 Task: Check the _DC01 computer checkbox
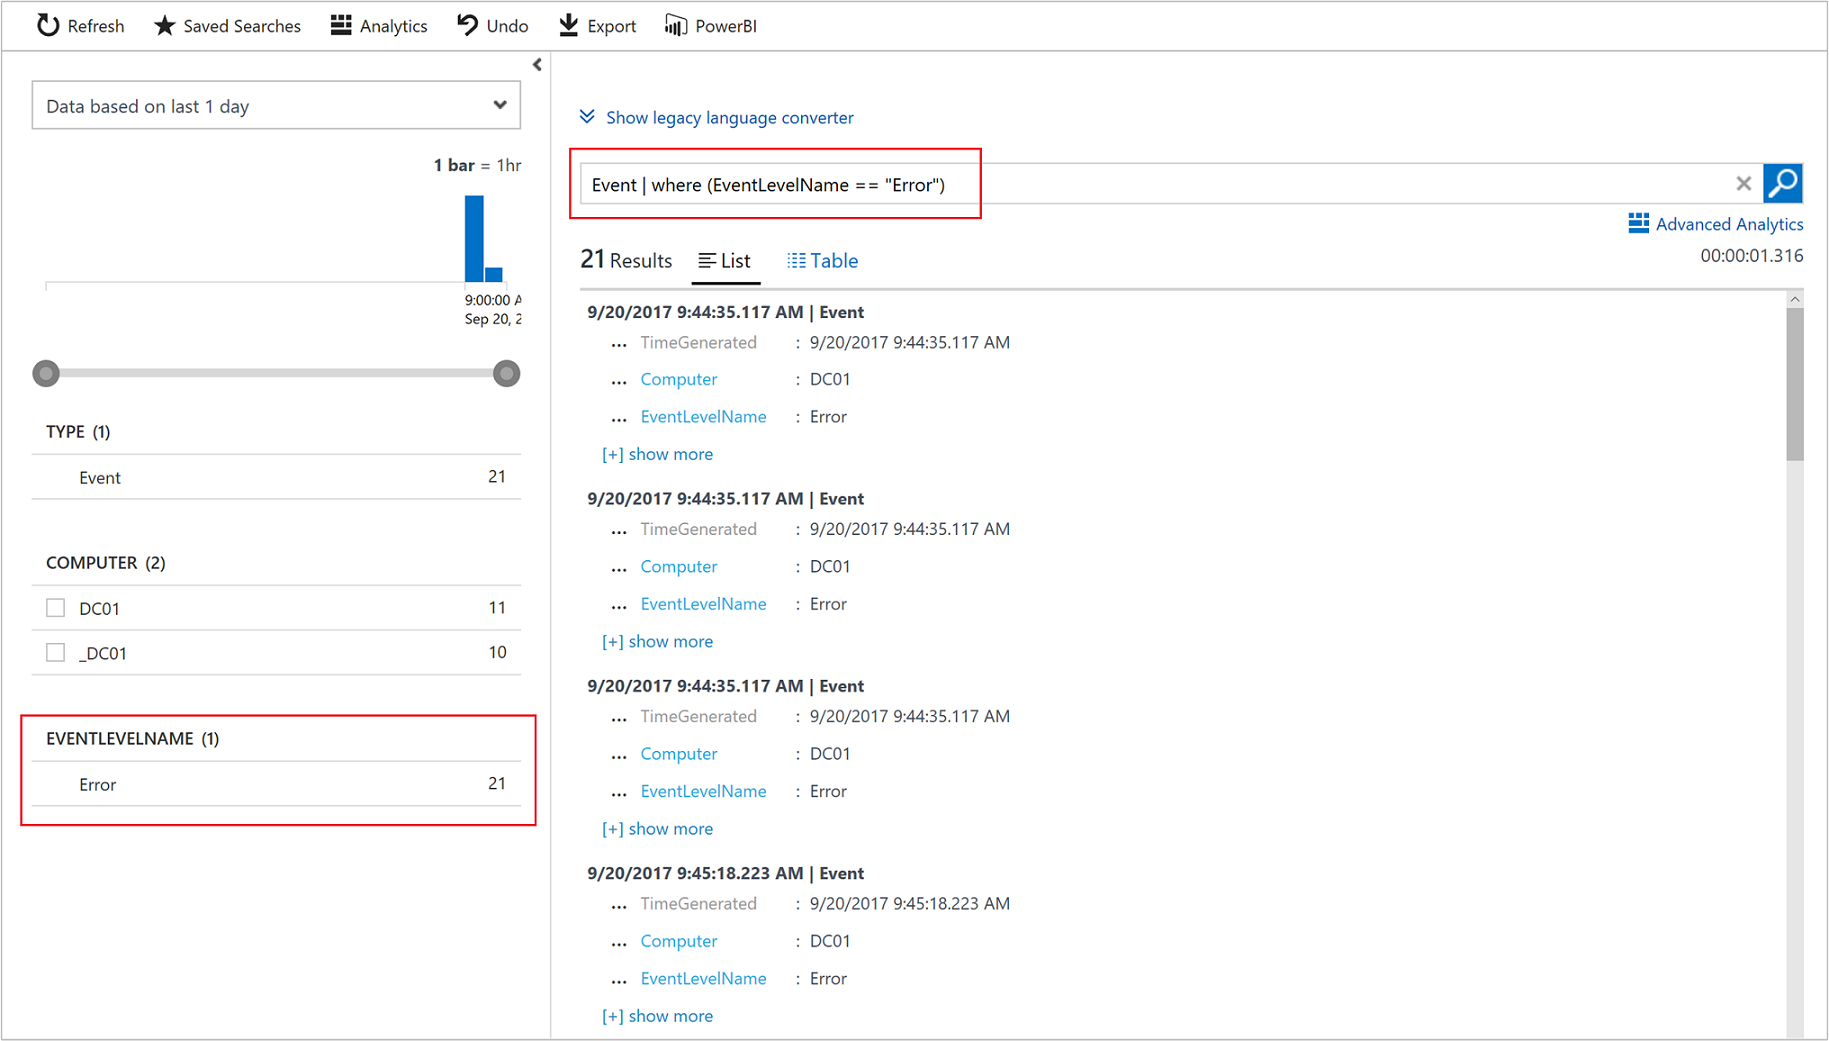[x=56, y=653]
